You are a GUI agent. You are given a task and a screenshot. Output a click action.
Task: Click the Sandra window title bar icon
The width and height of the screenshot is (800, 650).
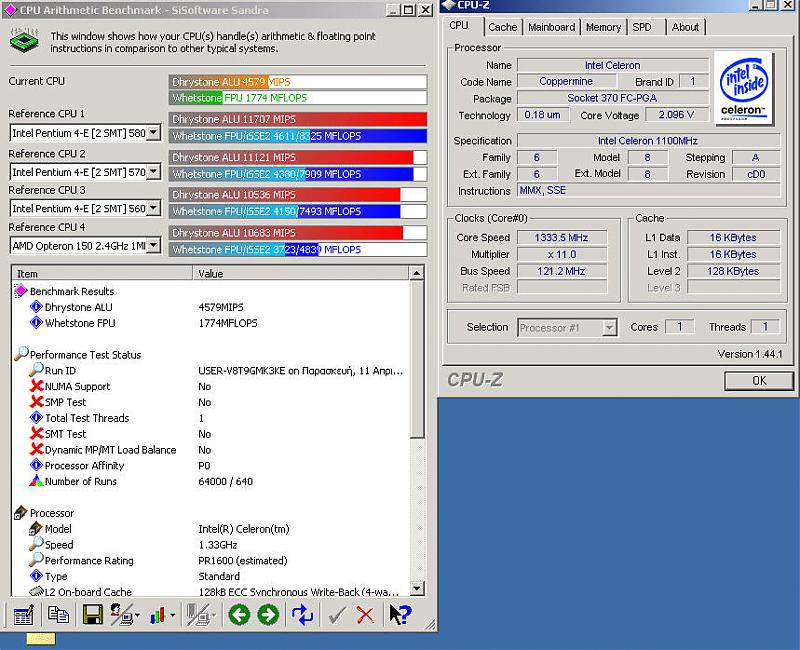click(10, 10)
